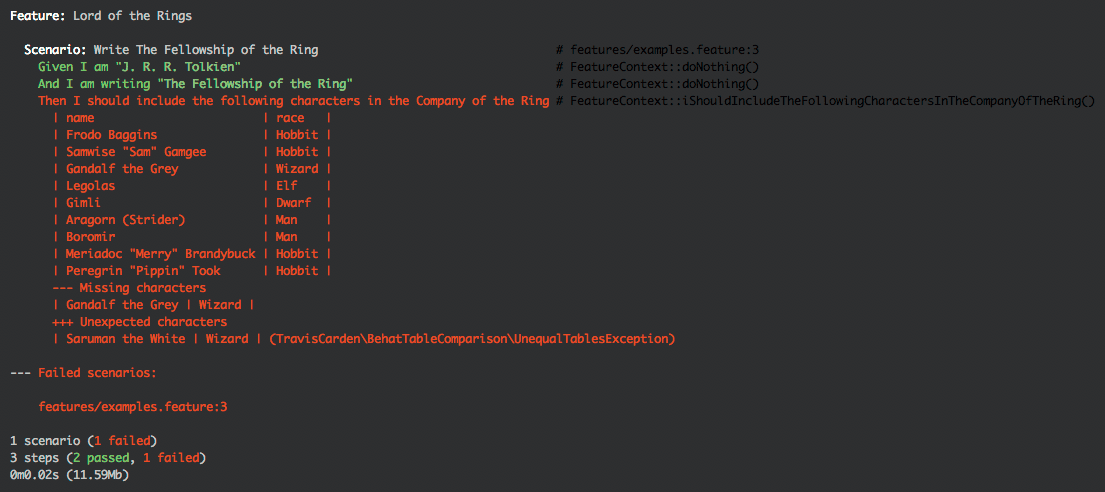Screen dimensions: 1105x492
Task: Click the Gimli Dwarf row
Action: point(192,203)
